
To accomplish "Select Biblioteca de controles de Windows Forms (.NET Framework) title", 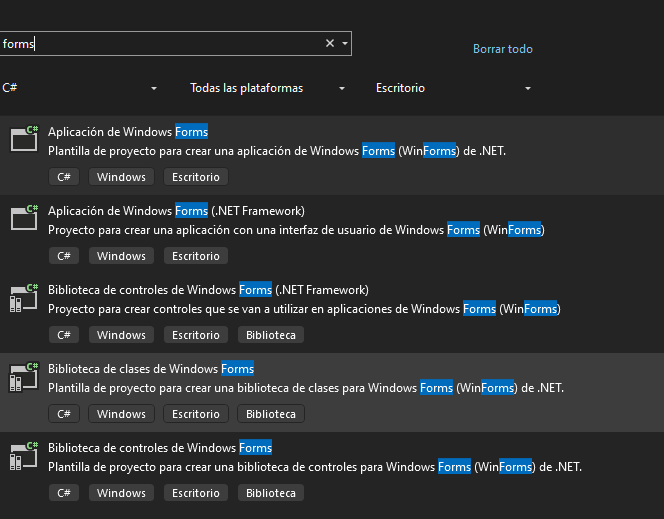I will (x=208, y=290).
